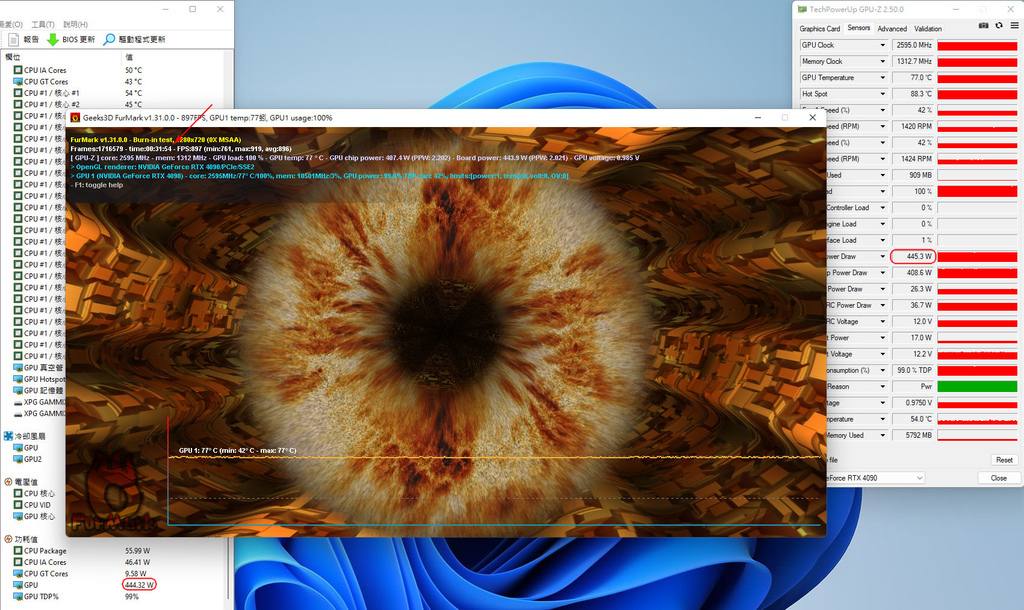
Task: Click the FurMark GPU temperature graph line
Action: [494, 457]
